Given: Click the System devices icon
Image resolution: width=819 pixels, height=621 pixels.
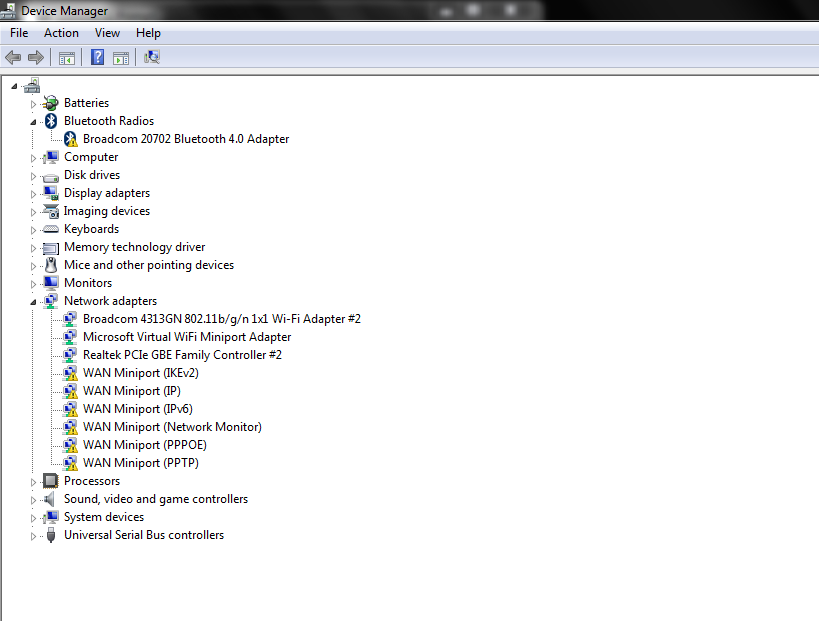Looking at the screenshot, I should click(51, 517).
